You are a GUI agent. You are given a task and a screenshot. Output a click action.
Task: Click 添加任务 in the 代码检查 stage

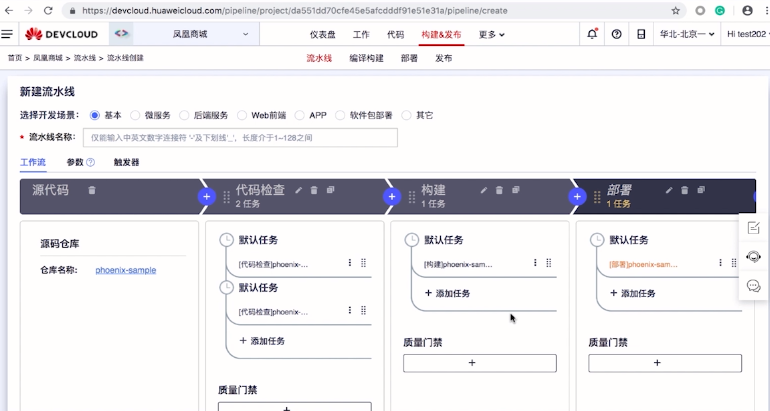pos(262,341)
